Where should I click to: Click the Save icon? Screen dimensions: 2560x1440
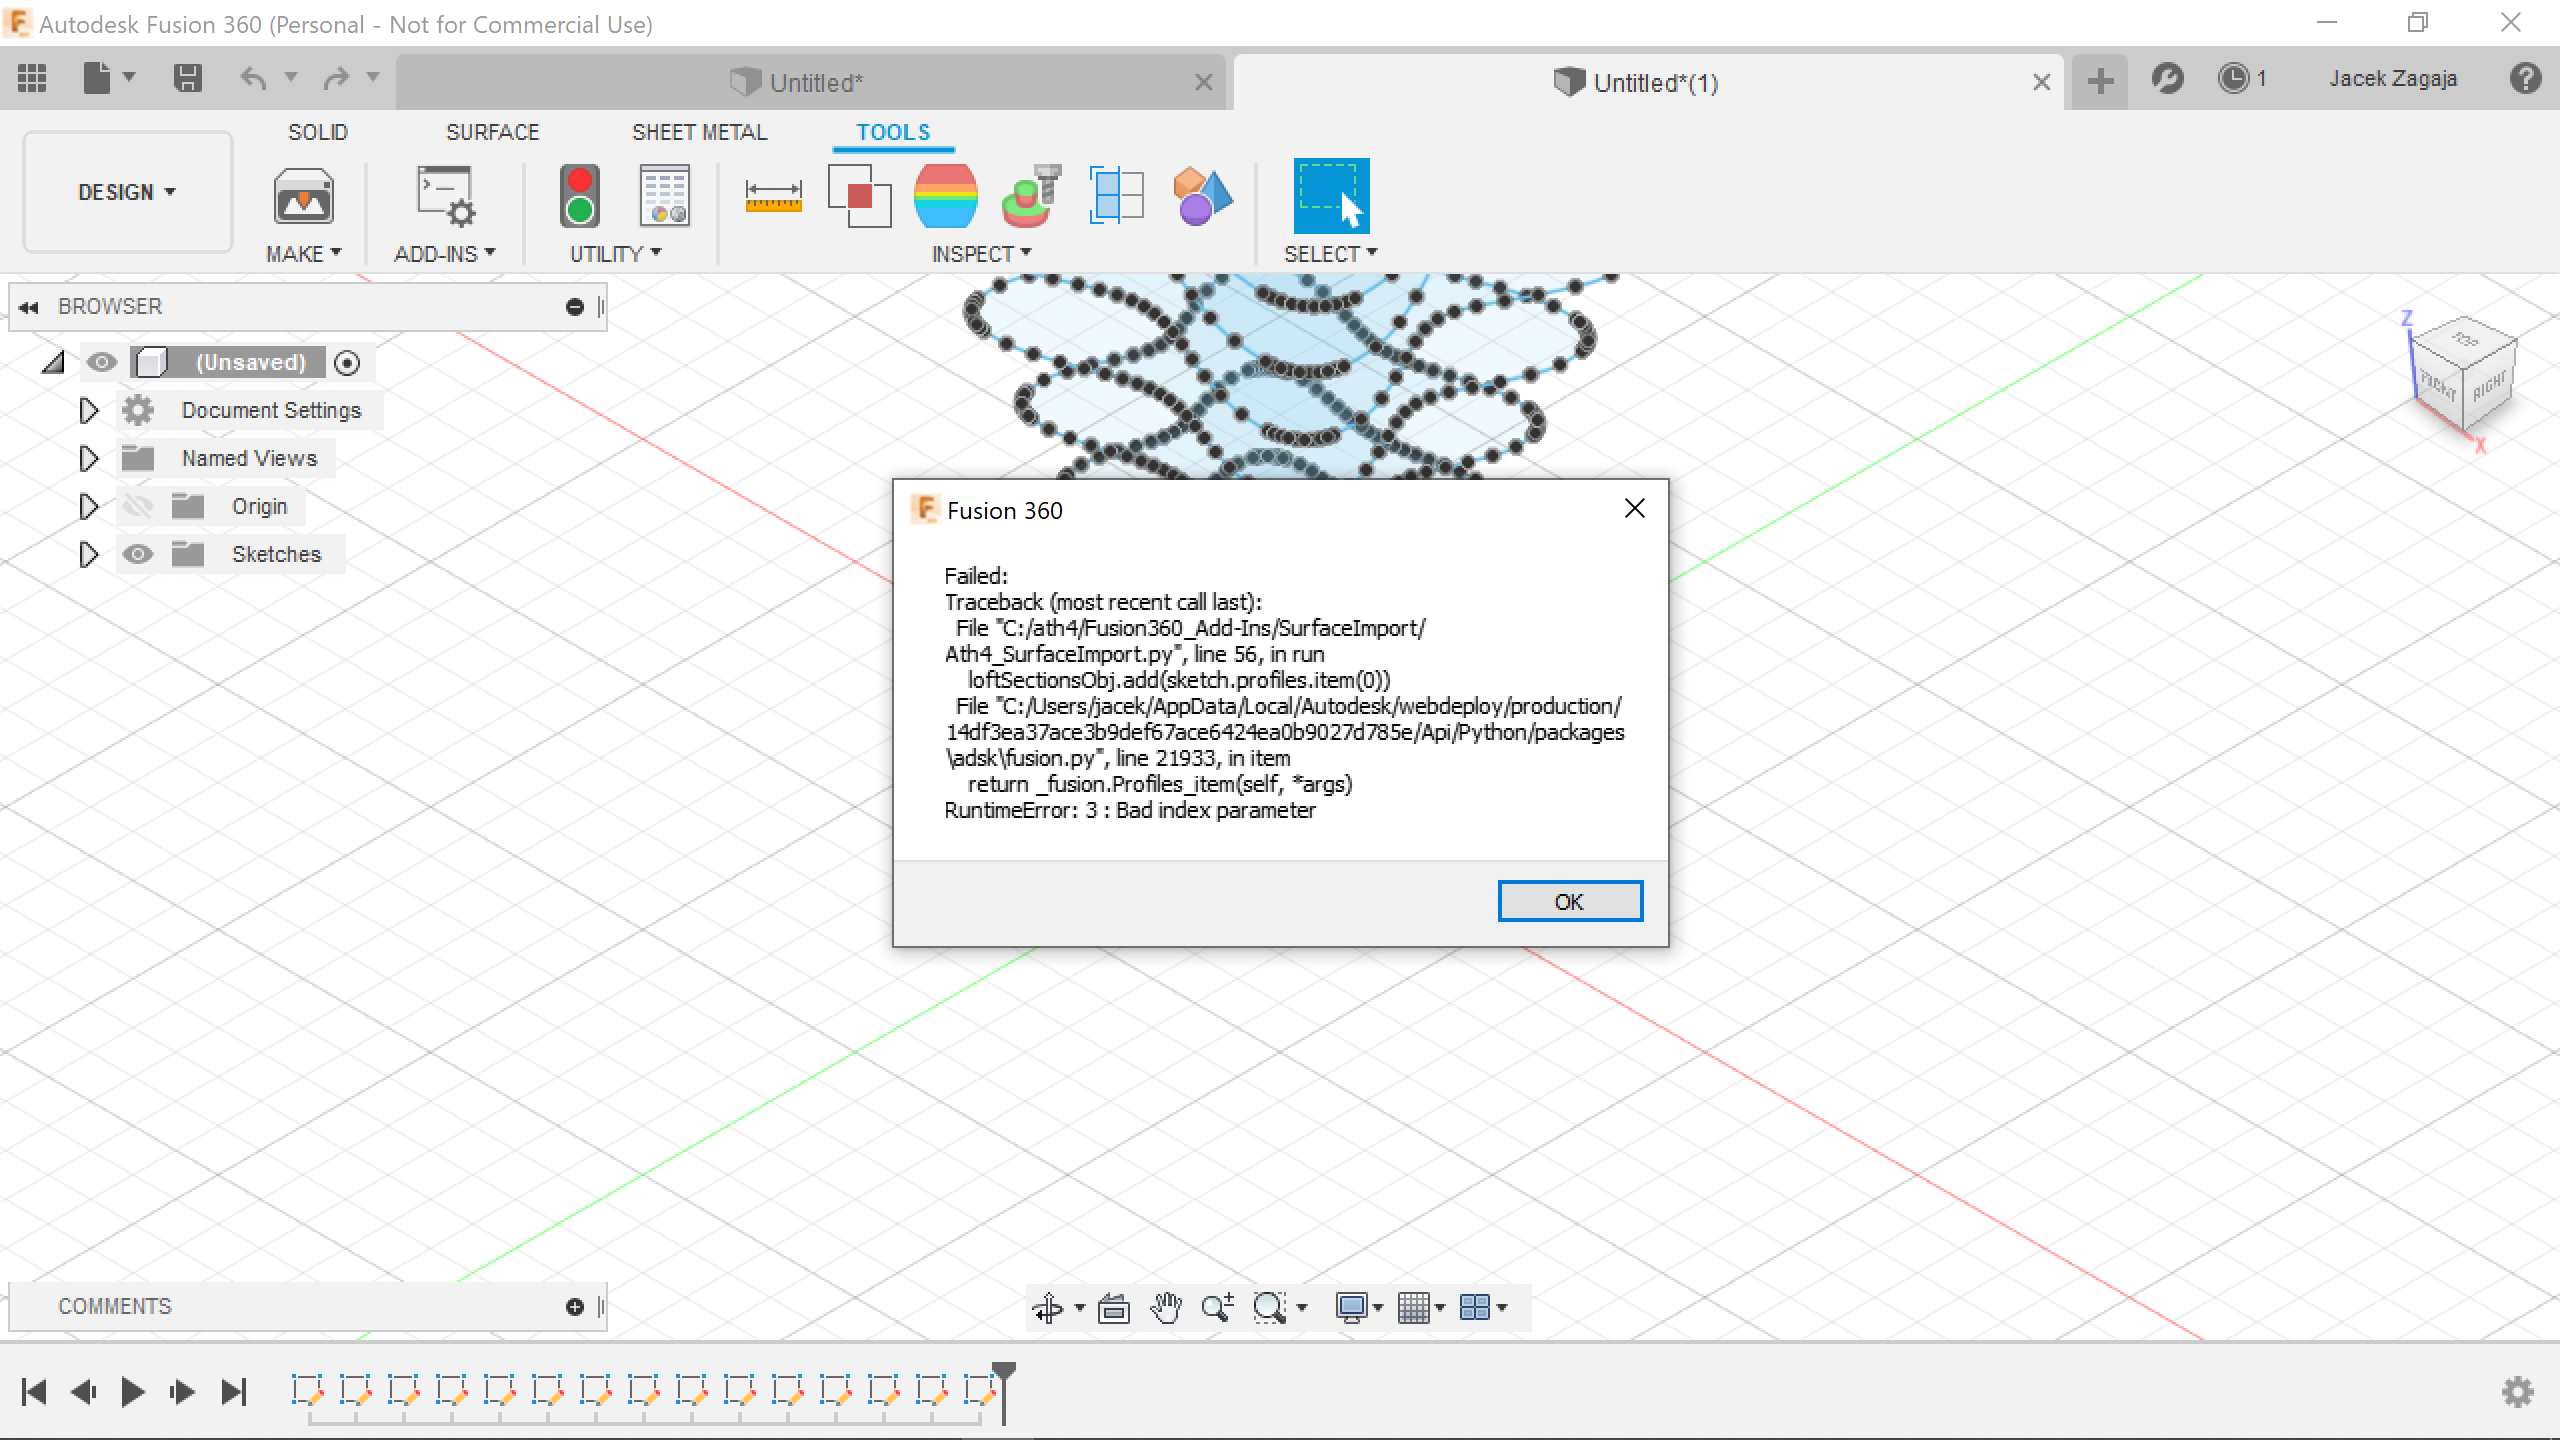188,78
